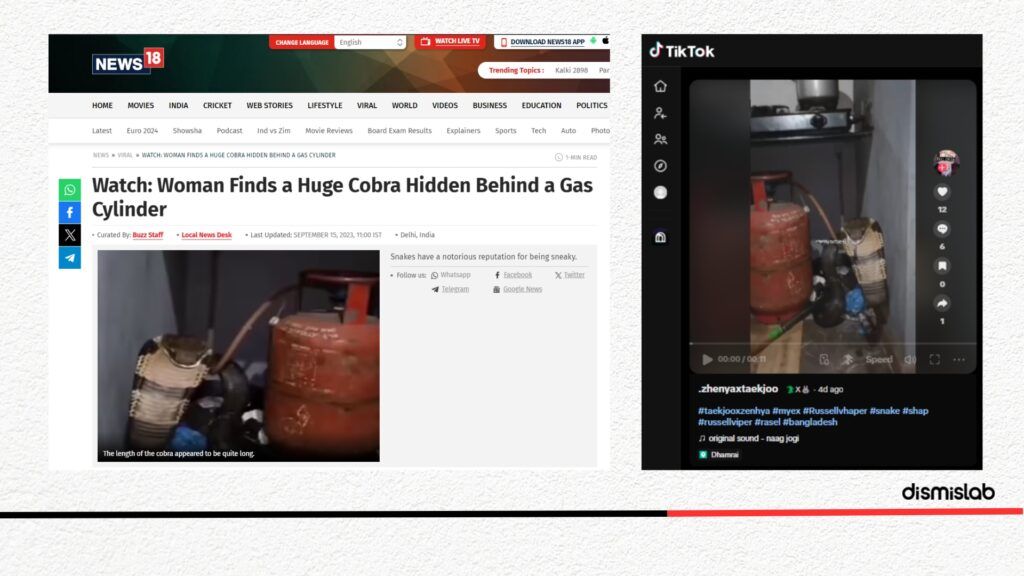Go to TikTok Home icon
1024x576 pixels.
coord(660,86)
